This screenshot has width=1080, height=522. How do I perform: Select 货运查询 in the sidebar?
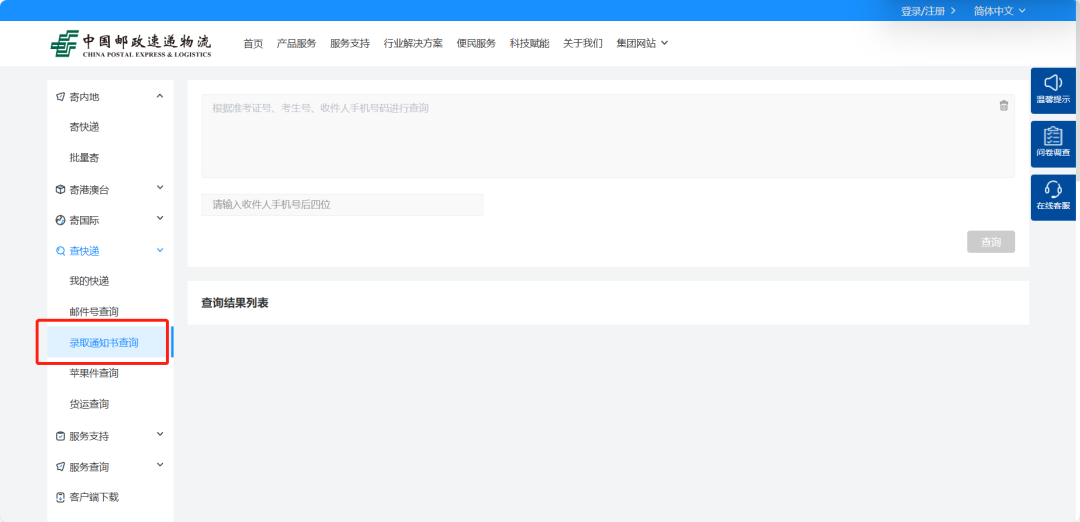89,404
